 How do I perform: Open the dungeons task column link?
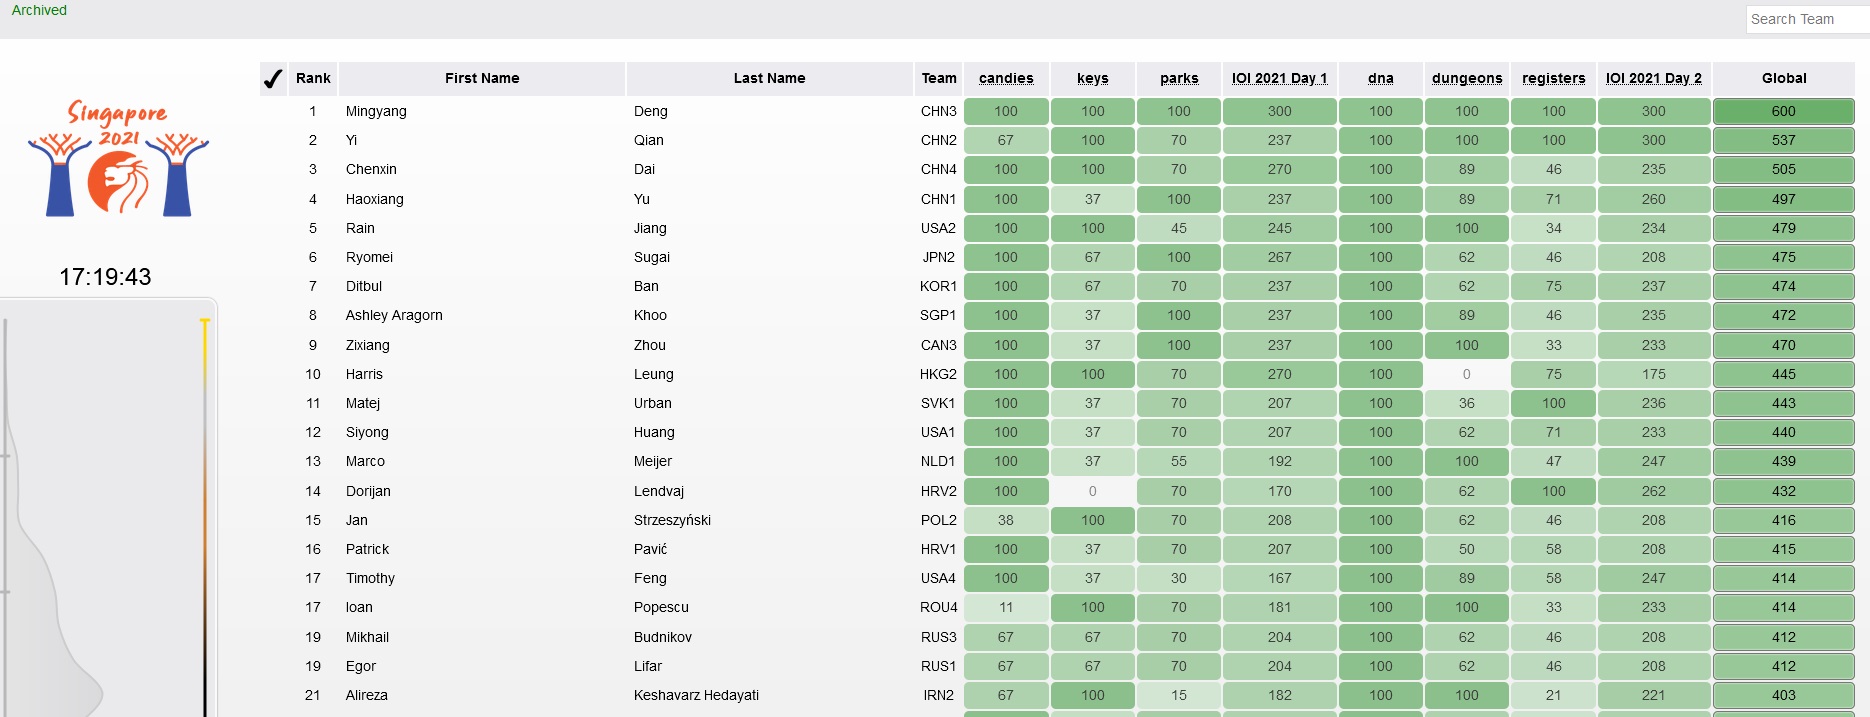(1466, 78)
